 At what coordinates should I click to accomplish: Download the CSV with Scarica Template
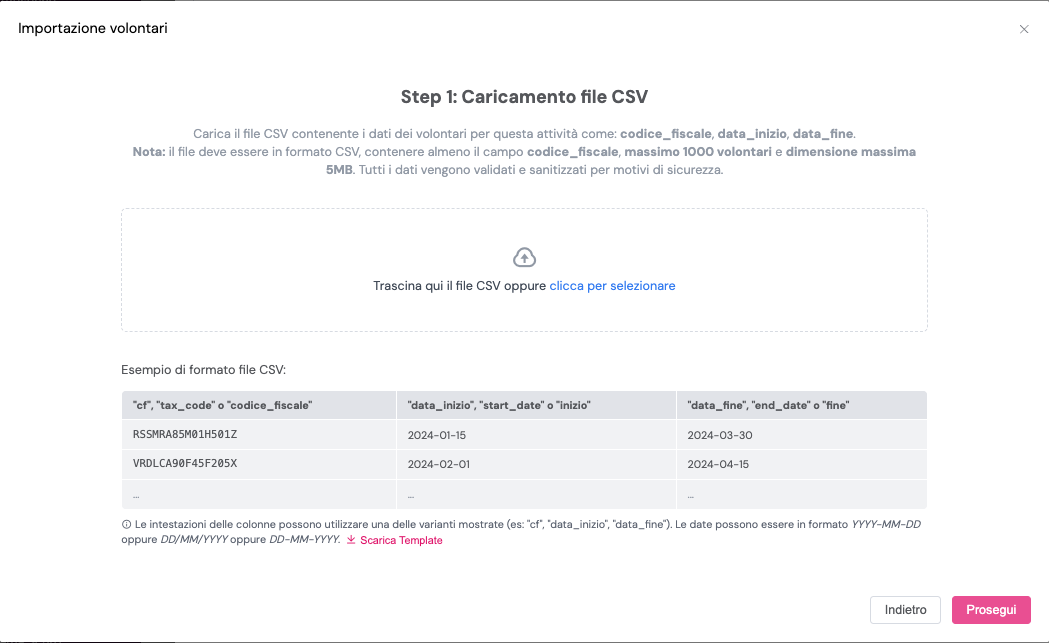click(401, 540)
